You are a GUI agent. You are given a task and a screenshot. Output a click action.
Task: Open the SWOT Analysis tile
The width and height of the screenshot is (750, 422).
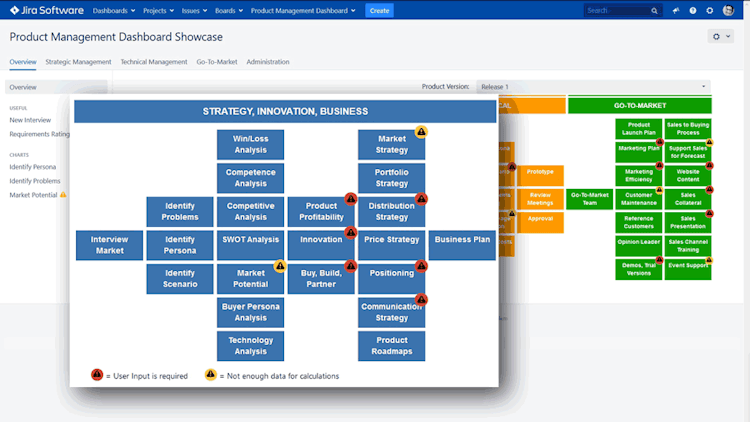250,245
